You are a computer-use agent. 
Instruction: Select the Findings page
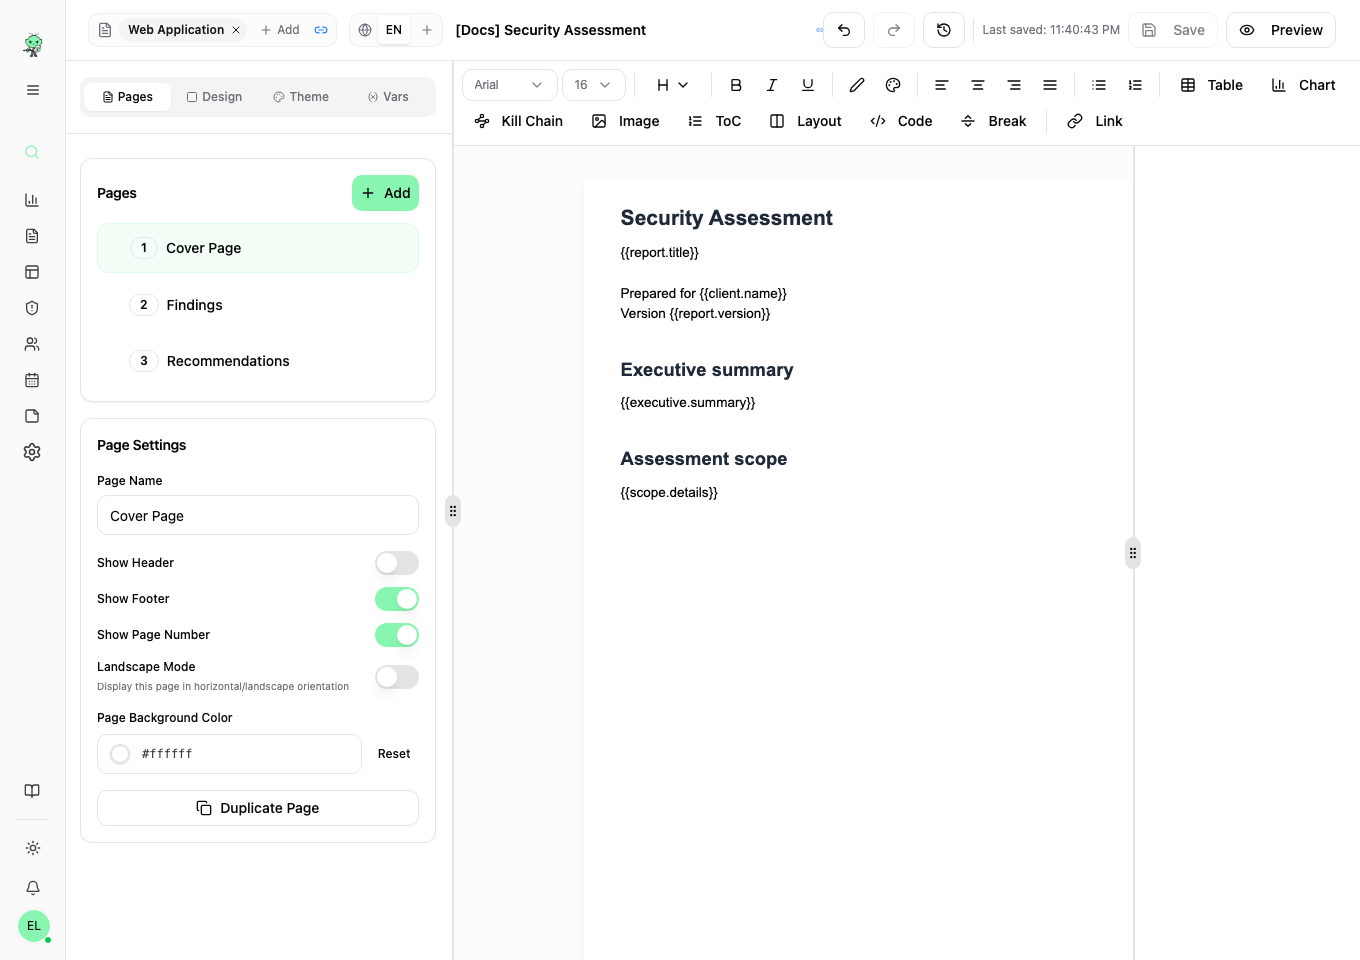258,305
